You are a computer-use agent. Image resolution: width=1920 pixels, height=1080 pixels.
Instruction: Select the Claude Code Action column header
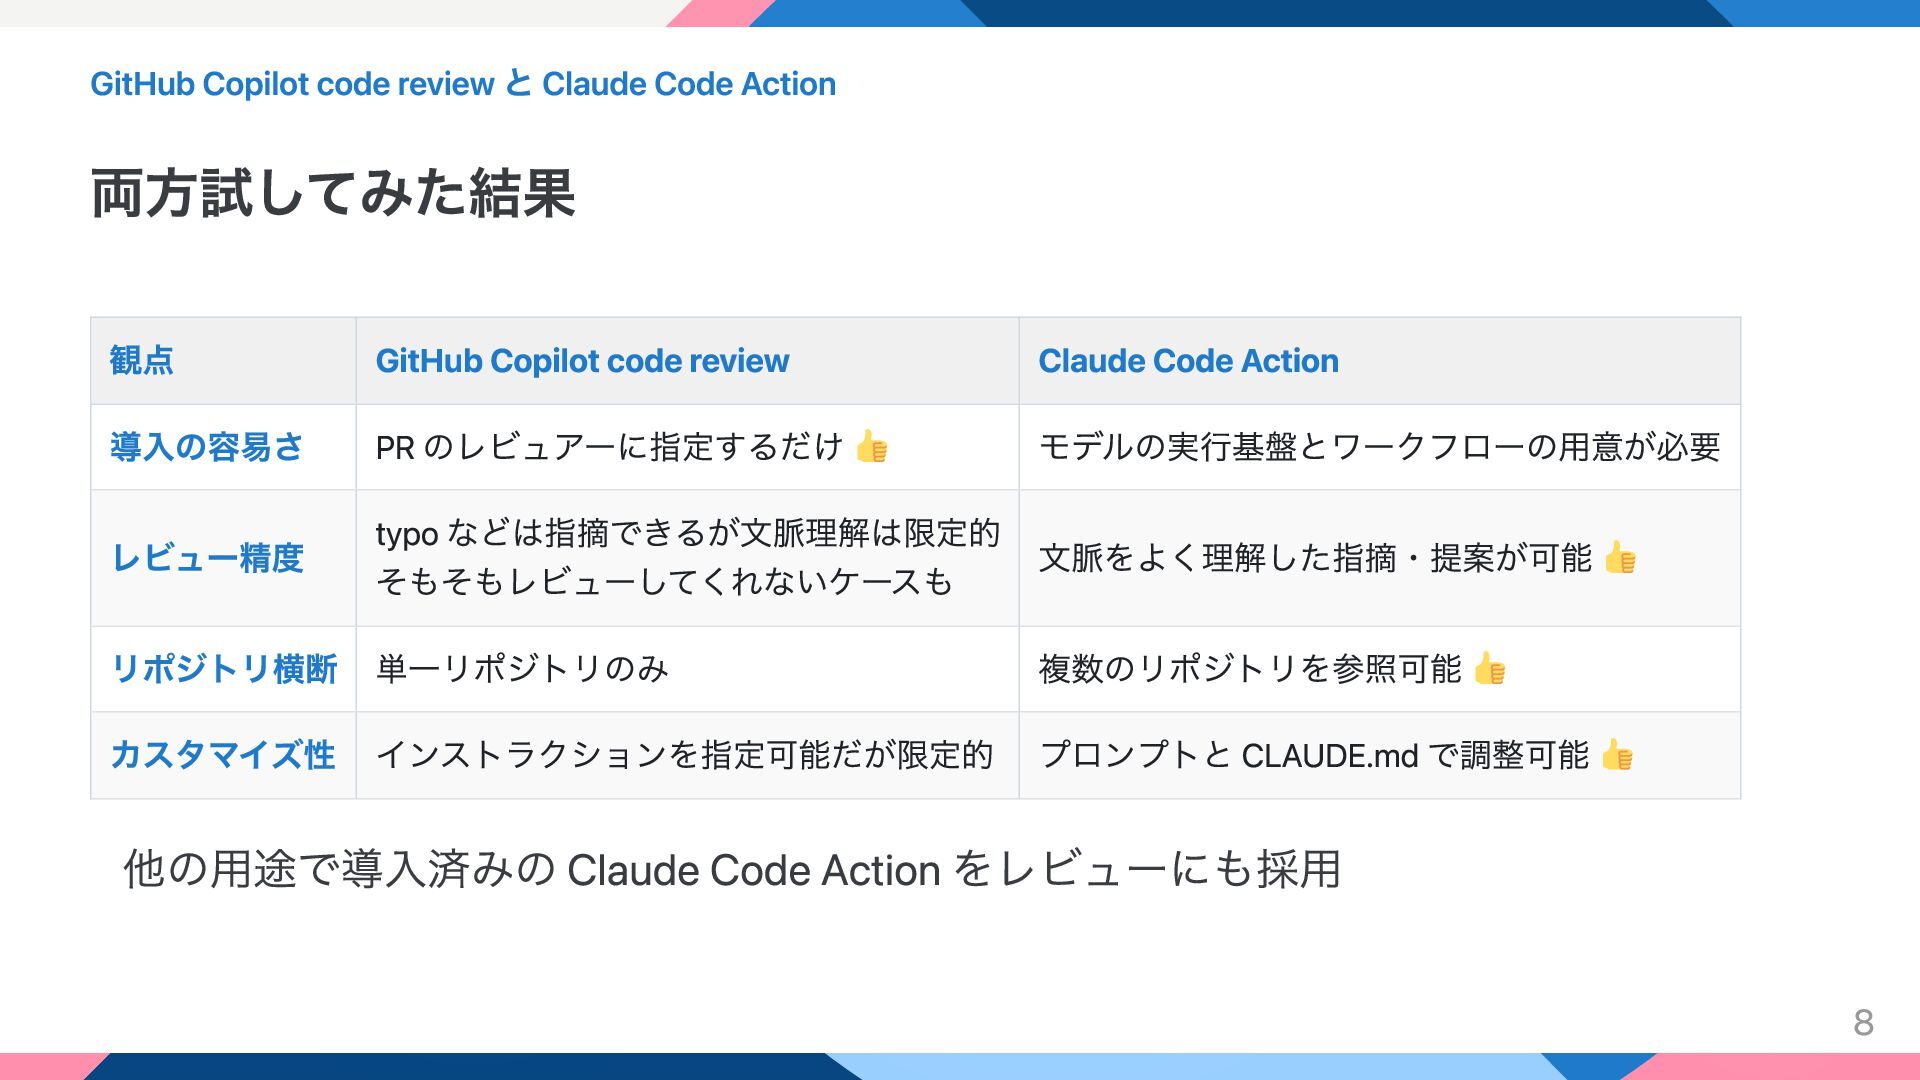pos(1188,361)
